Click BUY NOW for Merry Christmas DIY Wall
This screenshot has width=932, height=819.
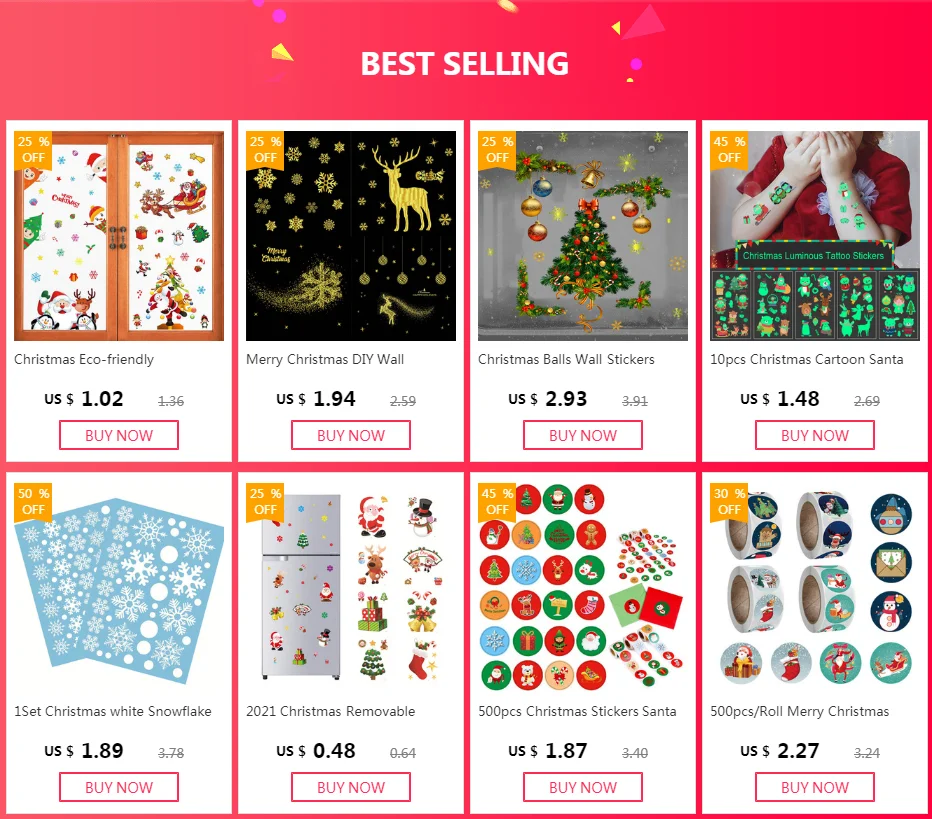351,435
